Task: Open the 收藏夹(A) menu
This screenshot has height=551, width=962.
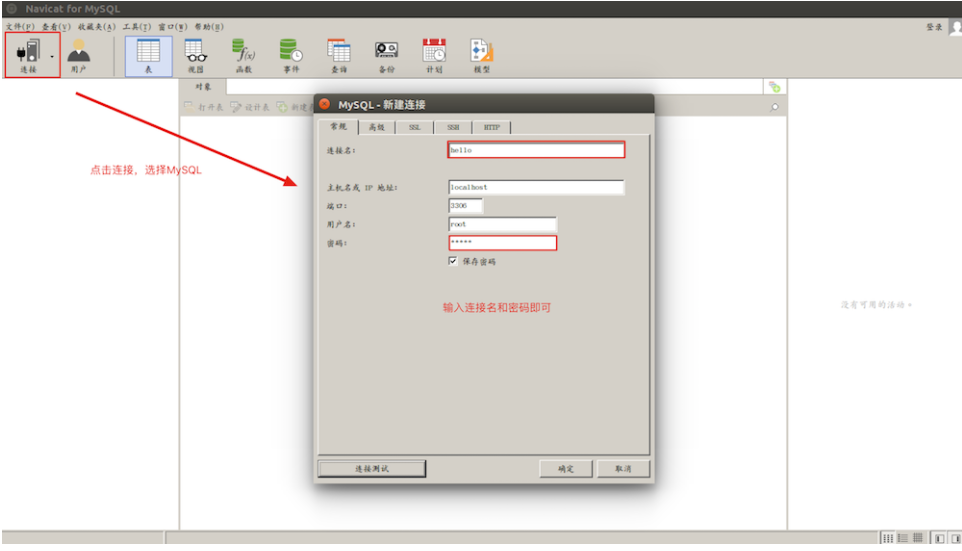Action: tap(96, 27)
